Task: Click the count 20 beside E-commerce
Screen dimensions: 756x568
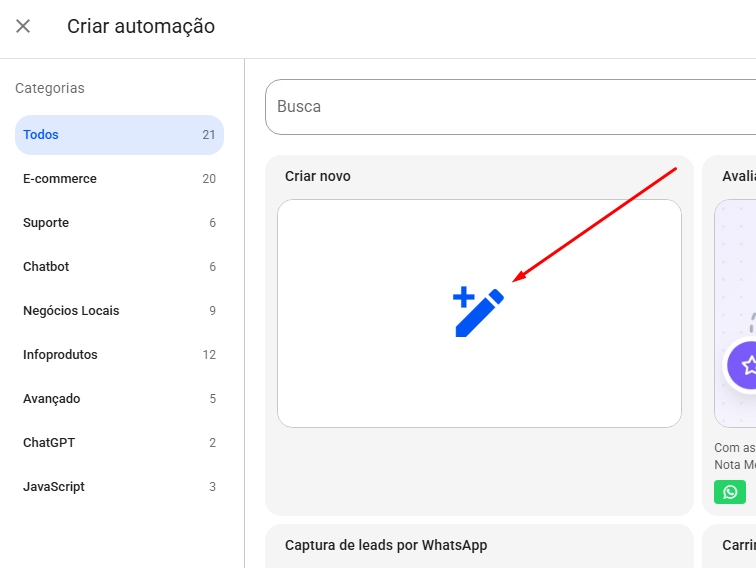Action: (209, 179)
